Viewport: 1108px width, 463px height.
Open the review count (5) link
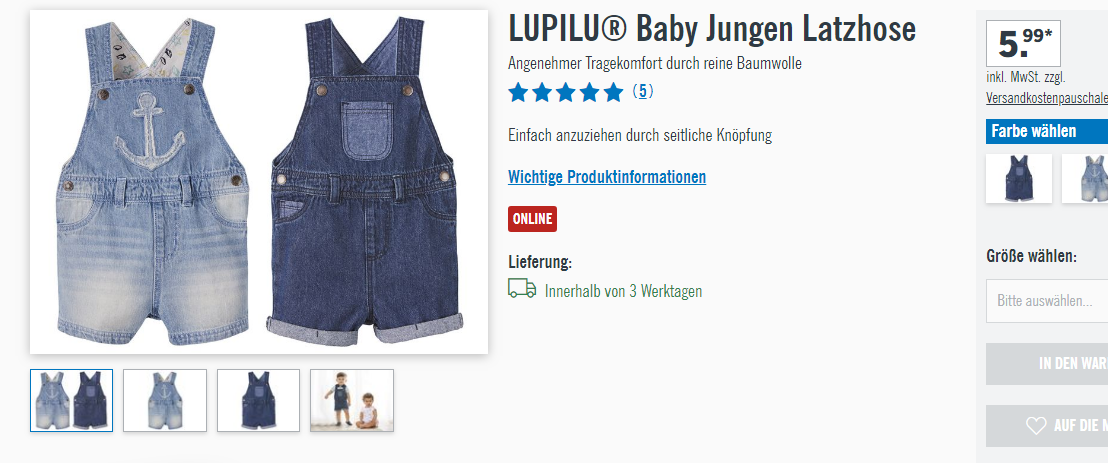[642, 91]
